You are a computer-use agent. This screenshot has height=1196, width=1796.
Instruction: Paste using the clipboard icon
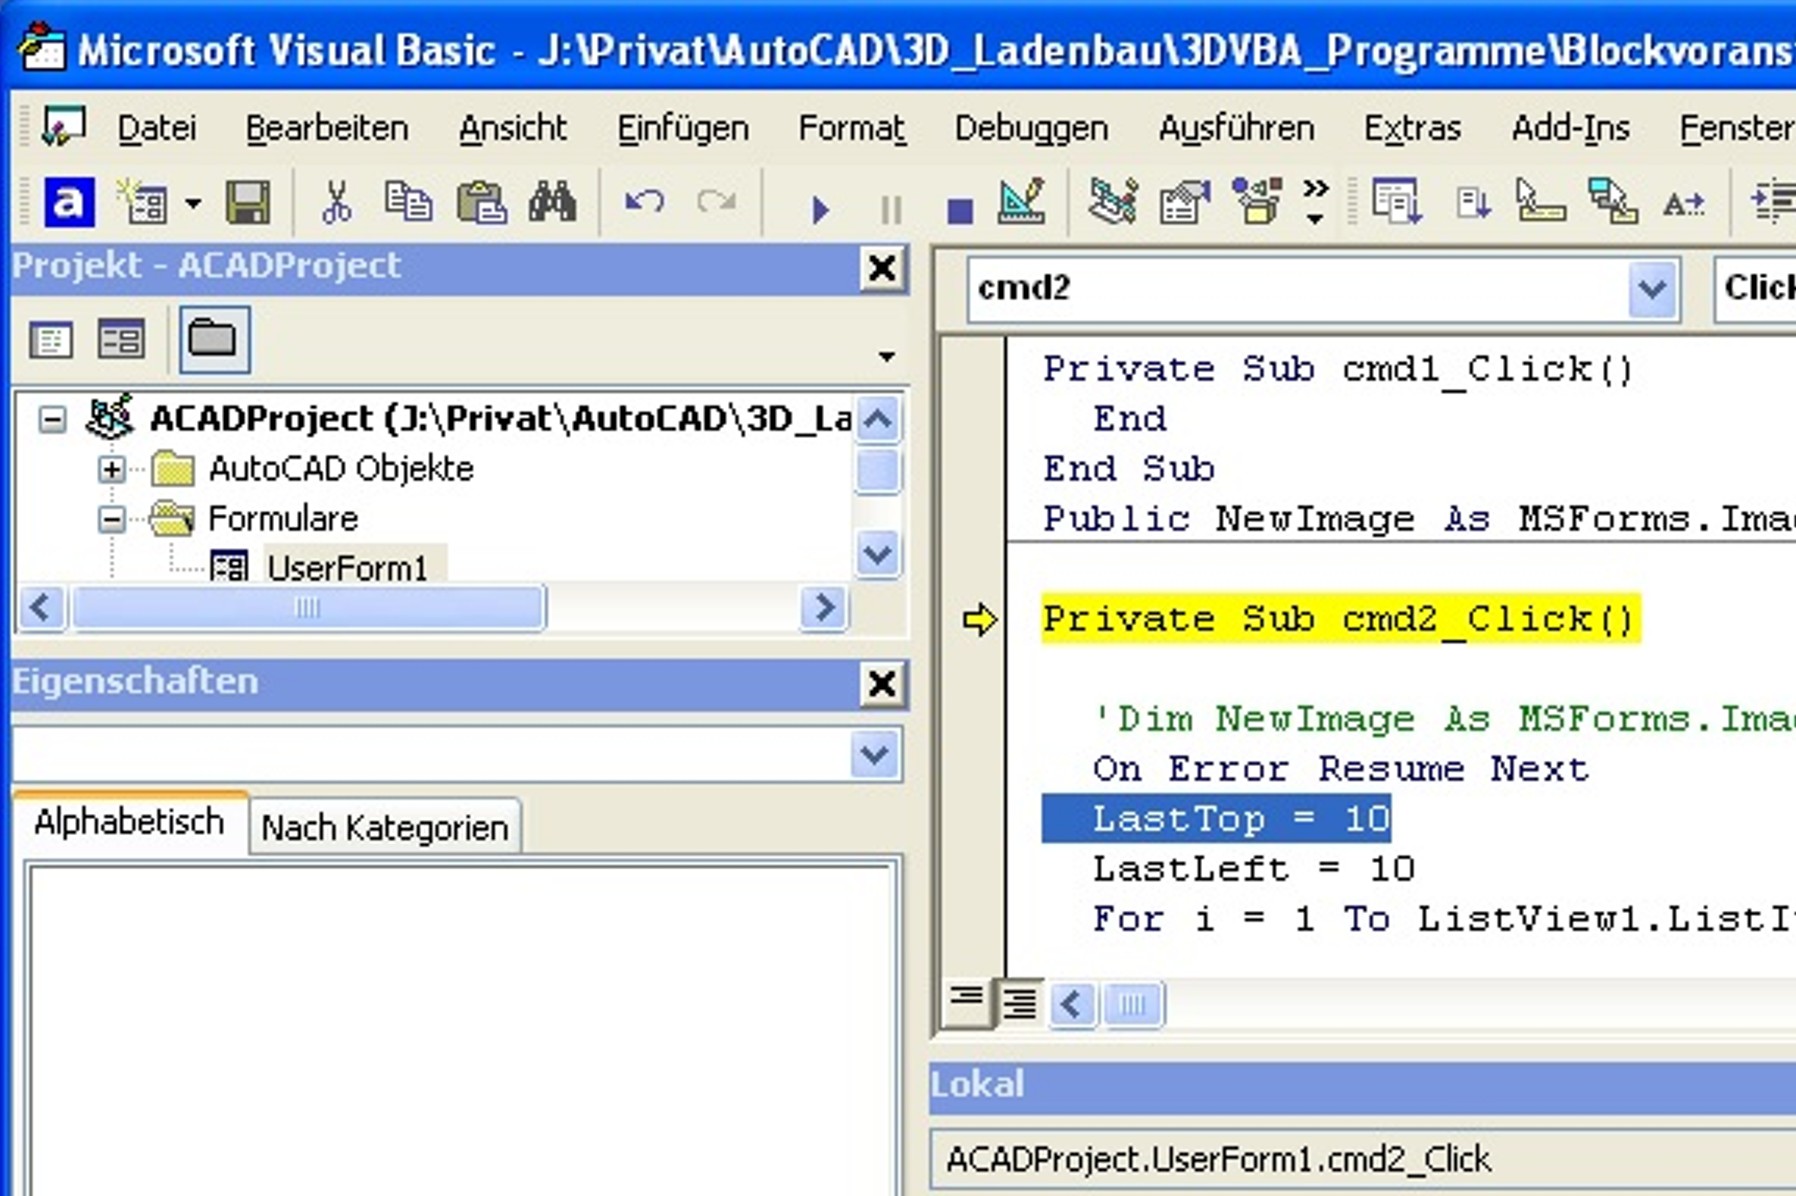point(481,204)
